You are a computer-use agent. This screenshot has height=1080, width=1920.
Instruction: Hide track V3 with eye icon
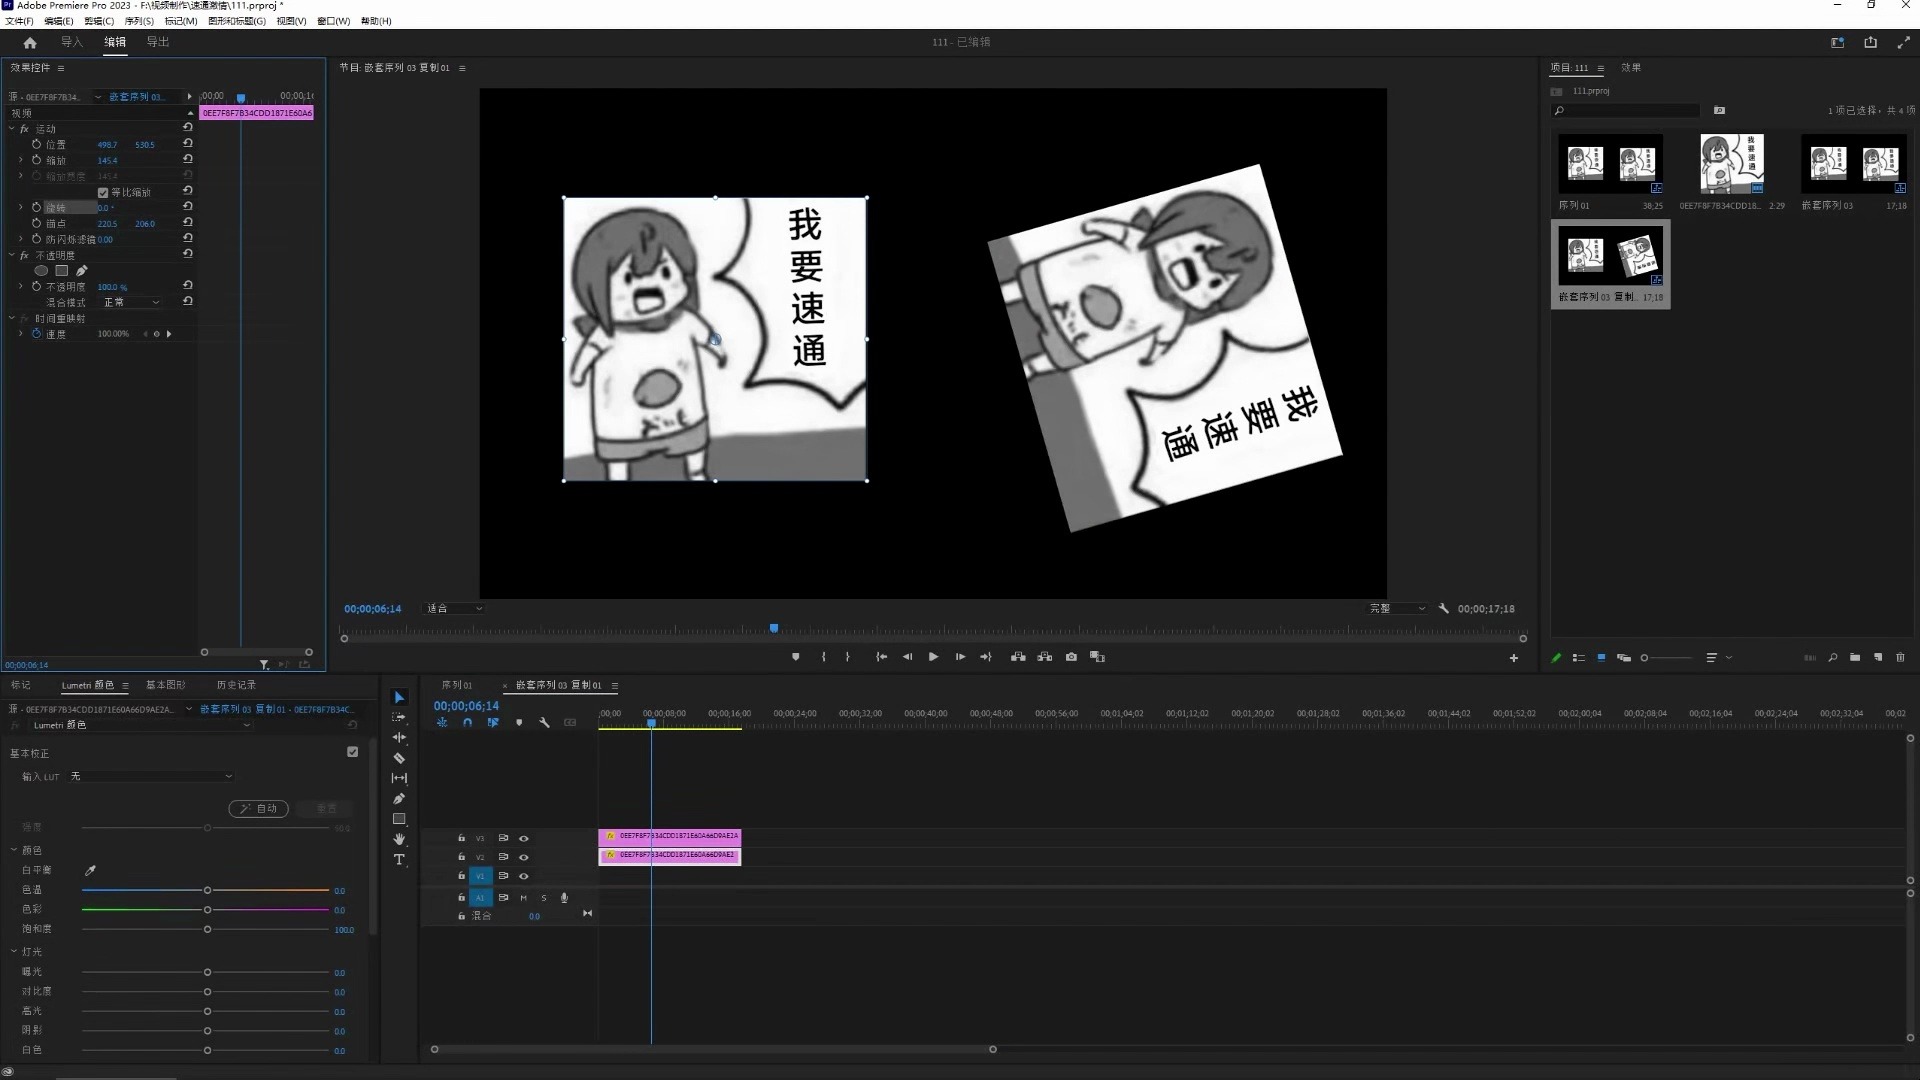click(x=523, y=838)
